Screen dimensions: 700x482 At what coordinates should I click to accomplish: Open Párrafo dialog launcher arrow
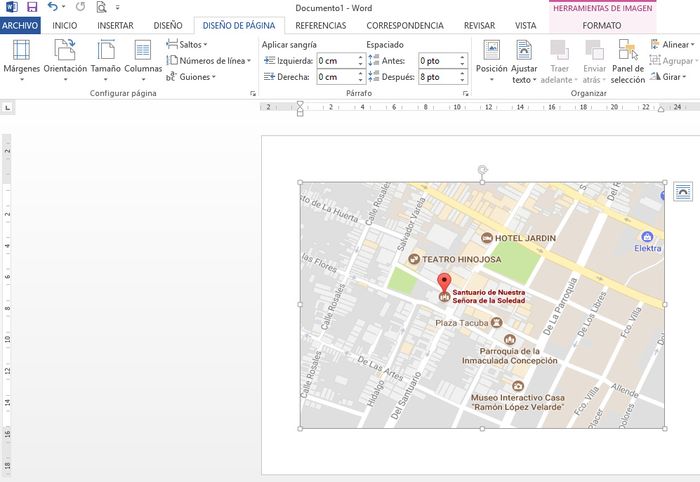466,93
